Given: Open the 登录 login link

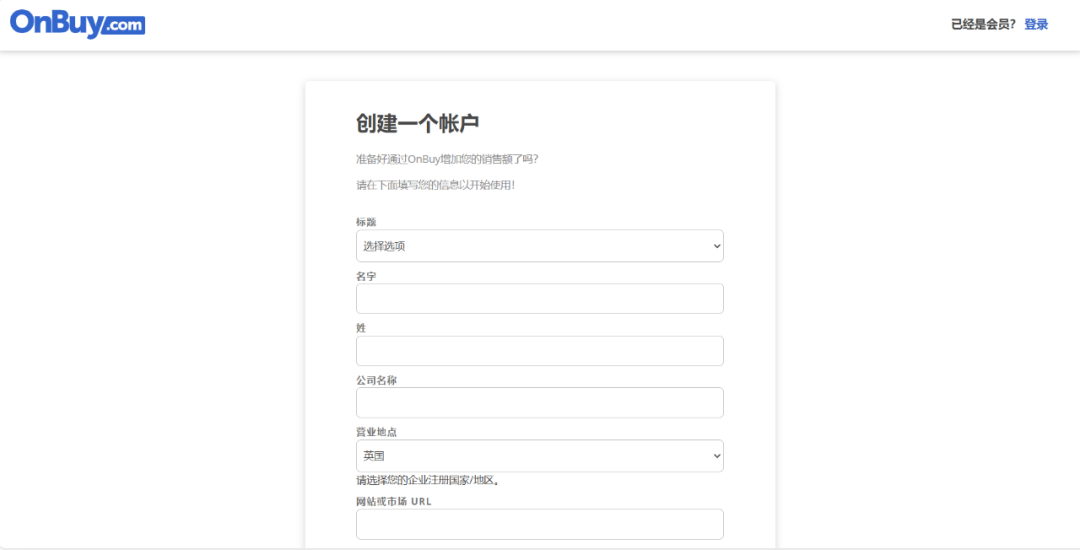Looking at the screenshot, I should [x=1036, y=25].
